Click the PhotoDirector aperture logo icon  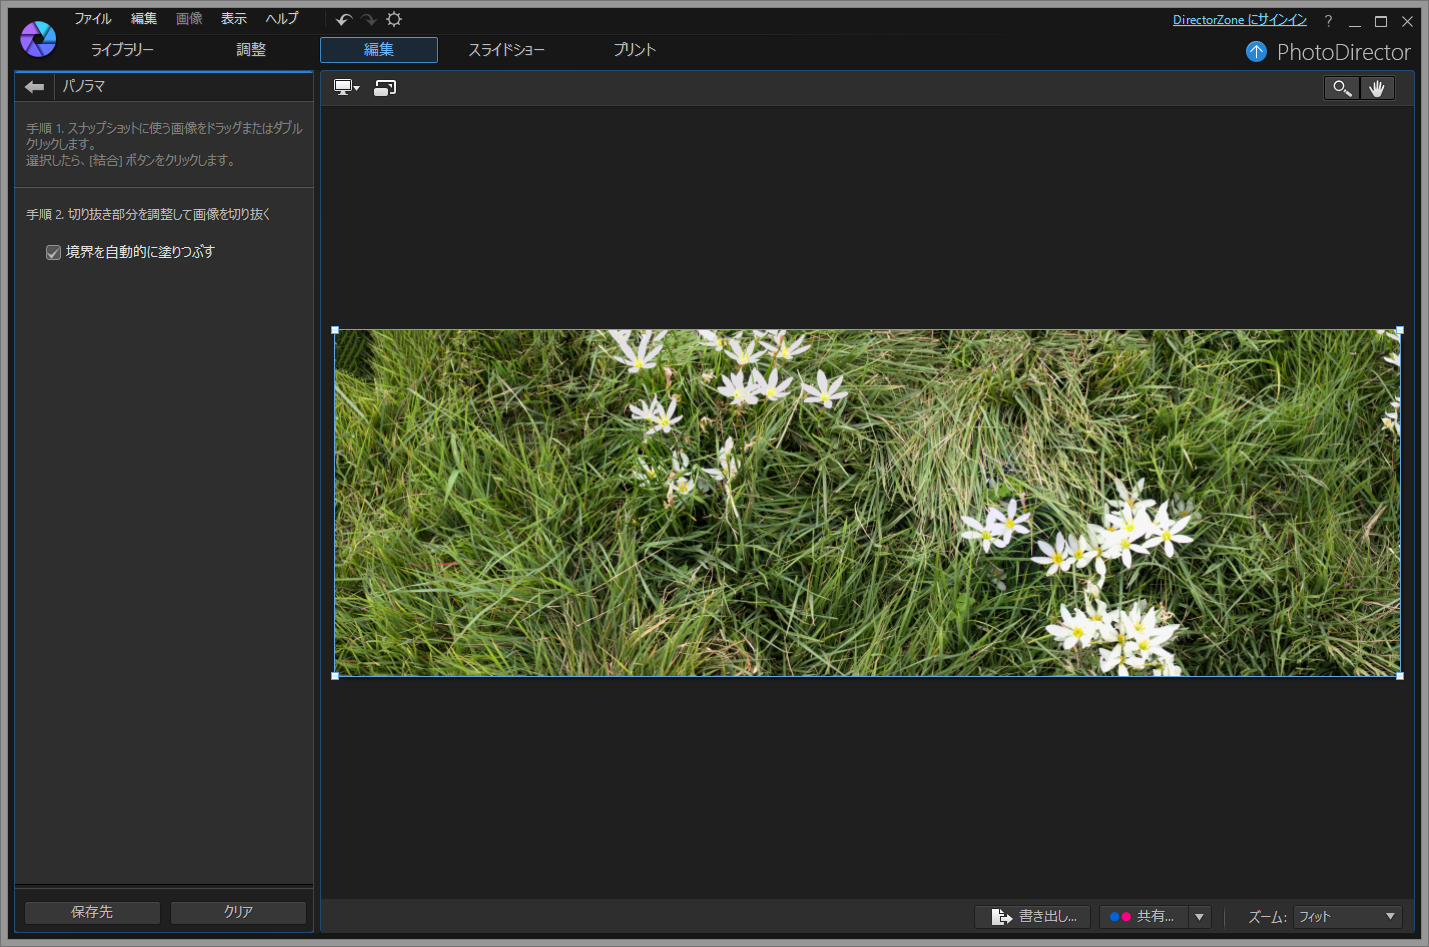click(x=38, y=39)
